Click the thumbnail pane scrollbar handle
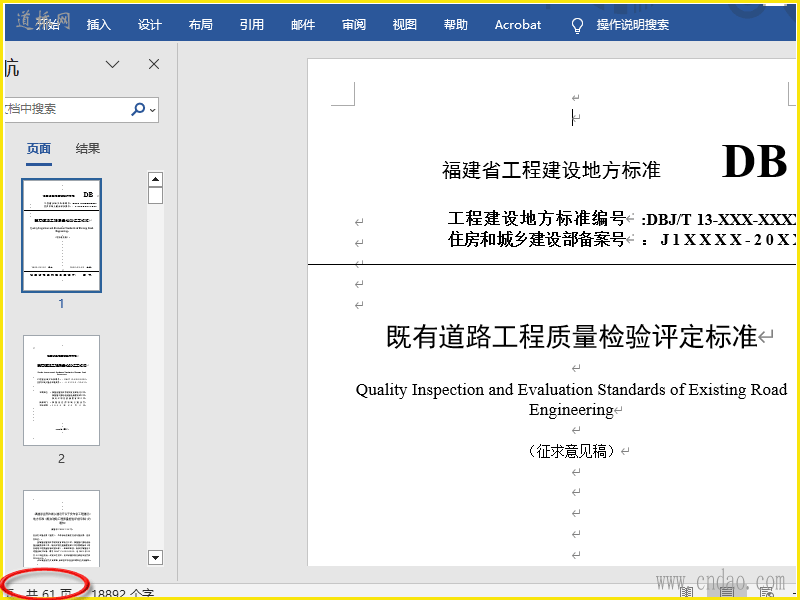The width and height of the screenshot is (800, 600). [x=155, y=195]
